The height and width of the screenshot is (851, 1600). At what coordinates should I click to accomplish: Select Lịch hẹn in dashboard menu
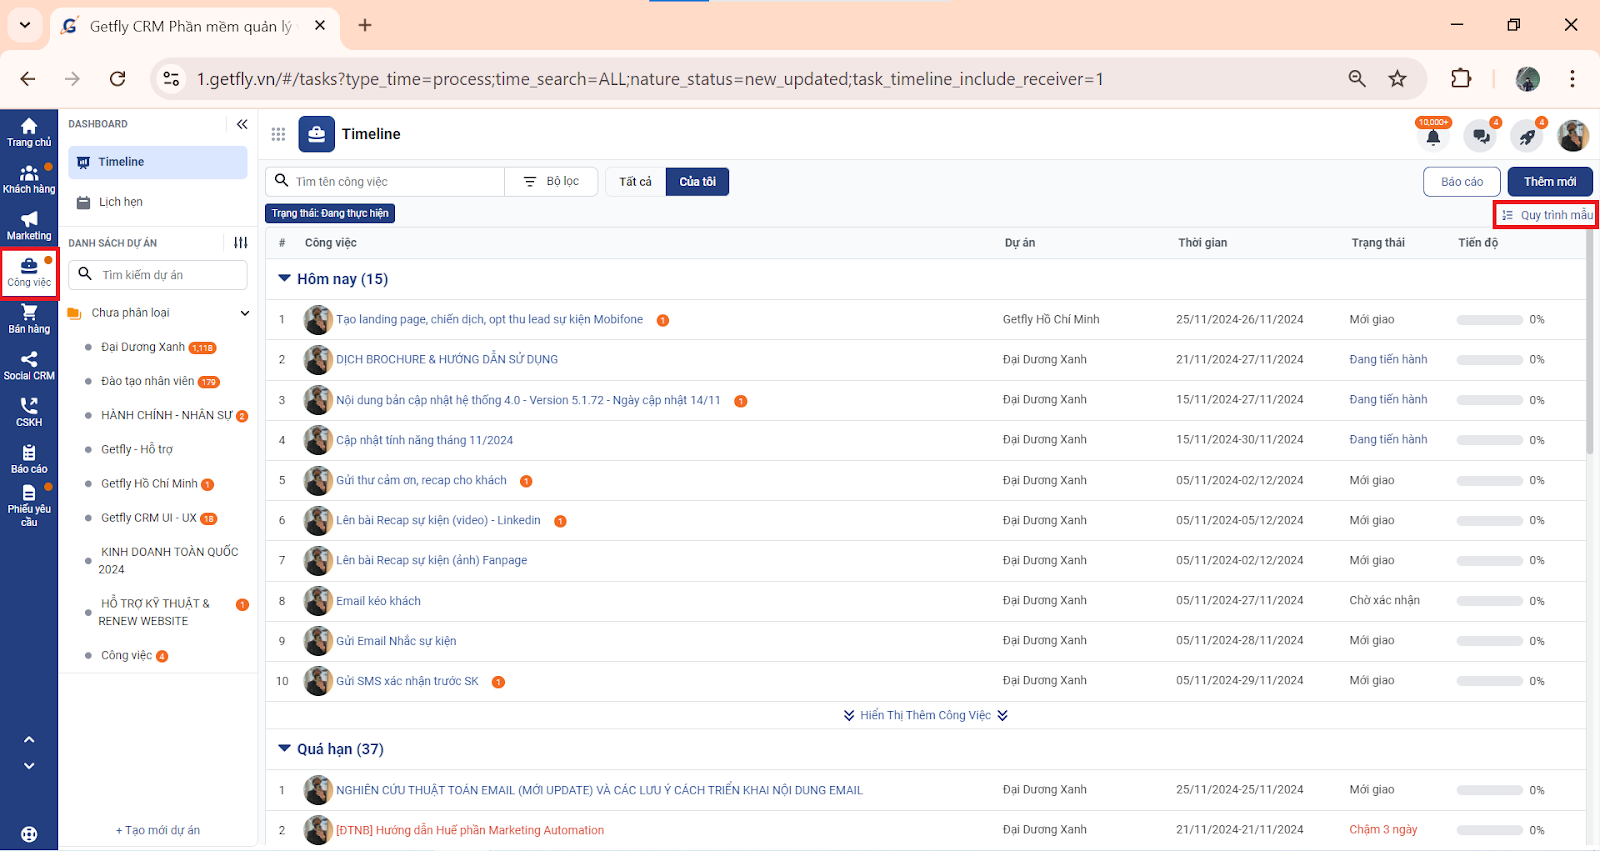click(x=158, y=202)
